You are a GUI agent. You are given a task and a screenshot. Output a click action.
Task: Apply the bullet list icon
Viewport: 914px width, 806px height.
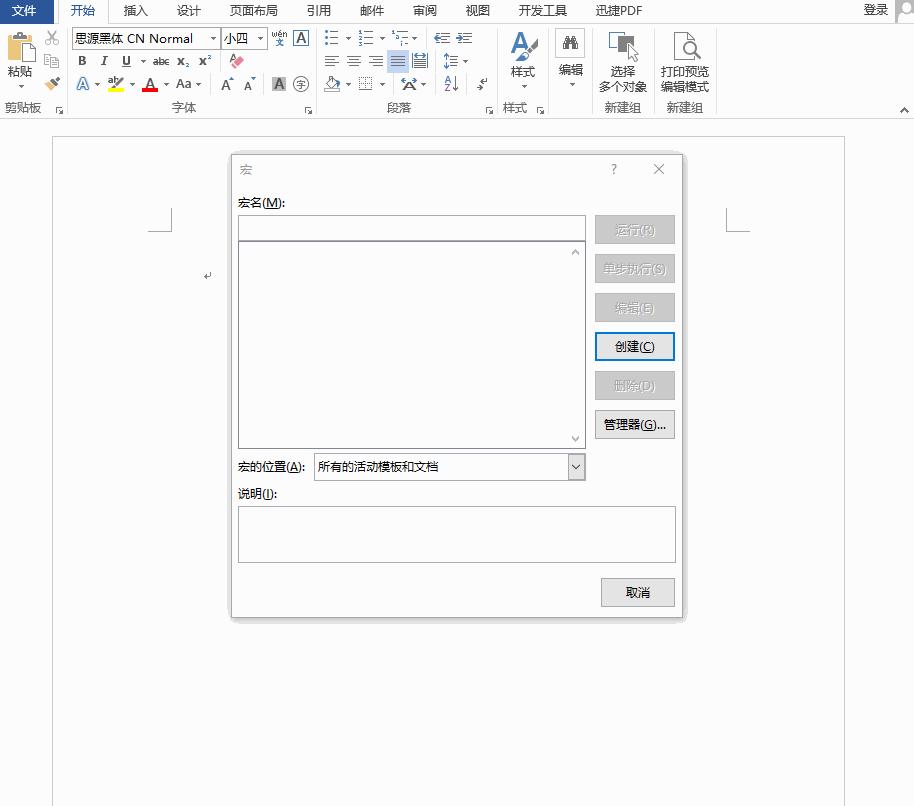pos(332,38)
